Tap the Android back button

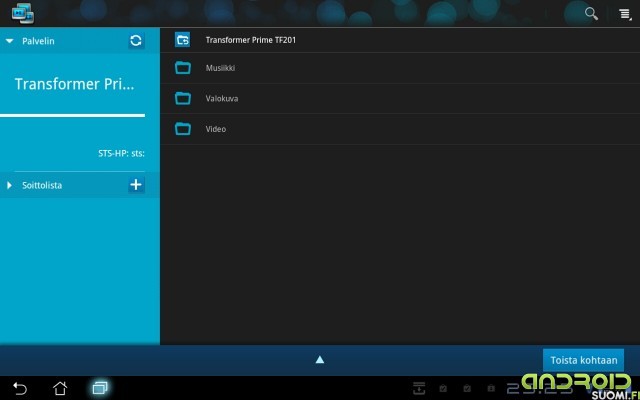20,388
